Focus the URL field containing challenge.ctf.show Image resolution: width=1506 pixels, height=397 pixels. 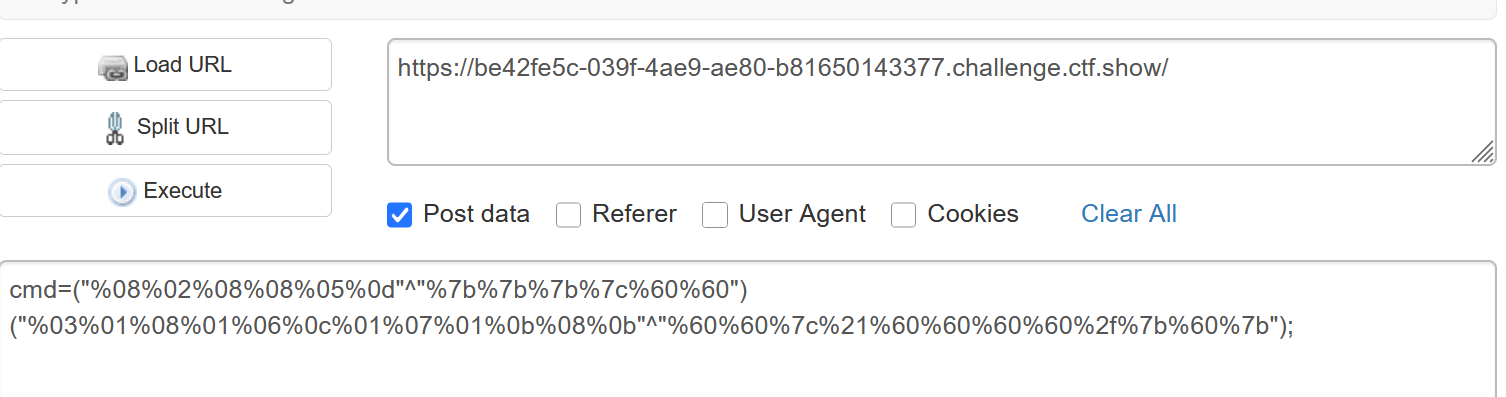[x=941, y=102]
